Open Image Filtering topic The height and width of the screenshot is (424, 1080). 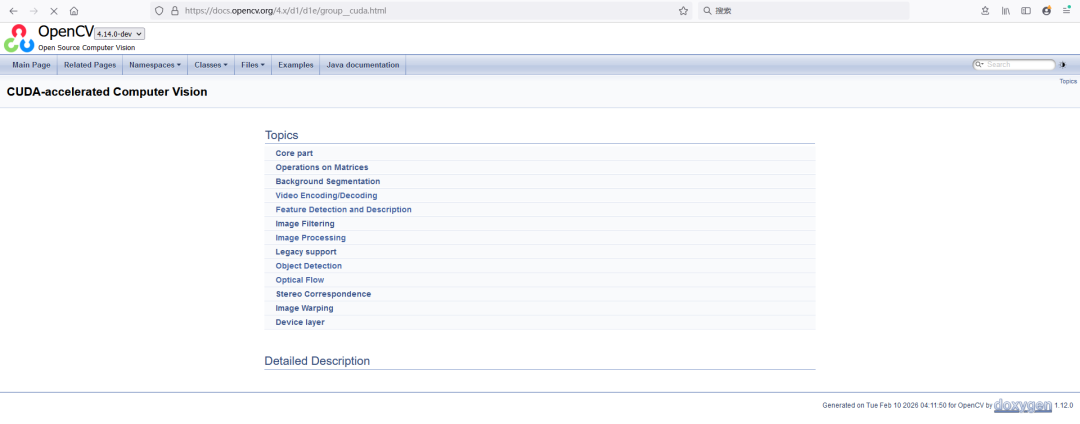tap(305, 224)
